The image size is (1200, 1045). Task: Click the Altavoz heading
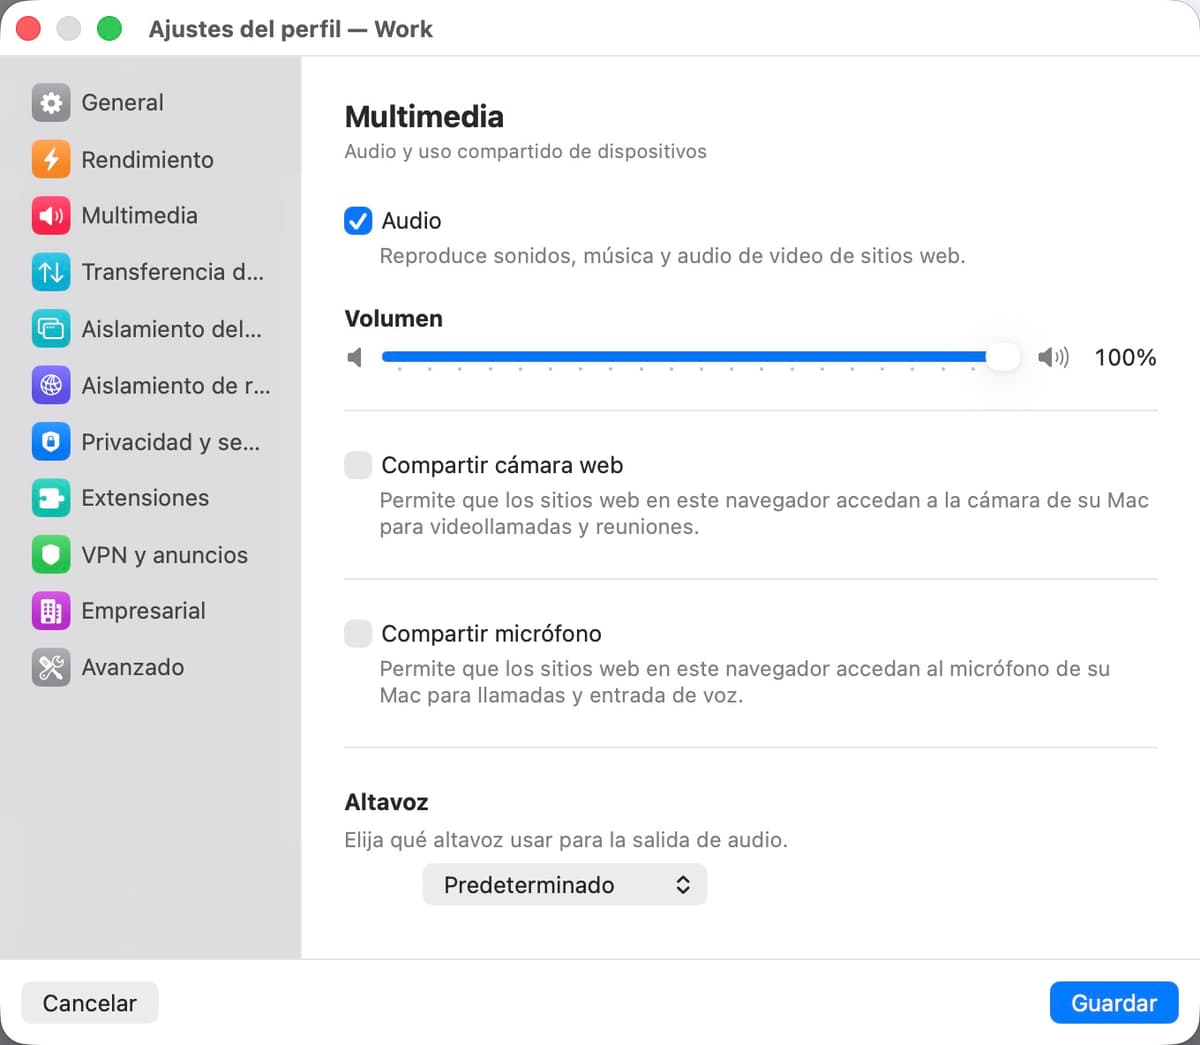(386, 802)
